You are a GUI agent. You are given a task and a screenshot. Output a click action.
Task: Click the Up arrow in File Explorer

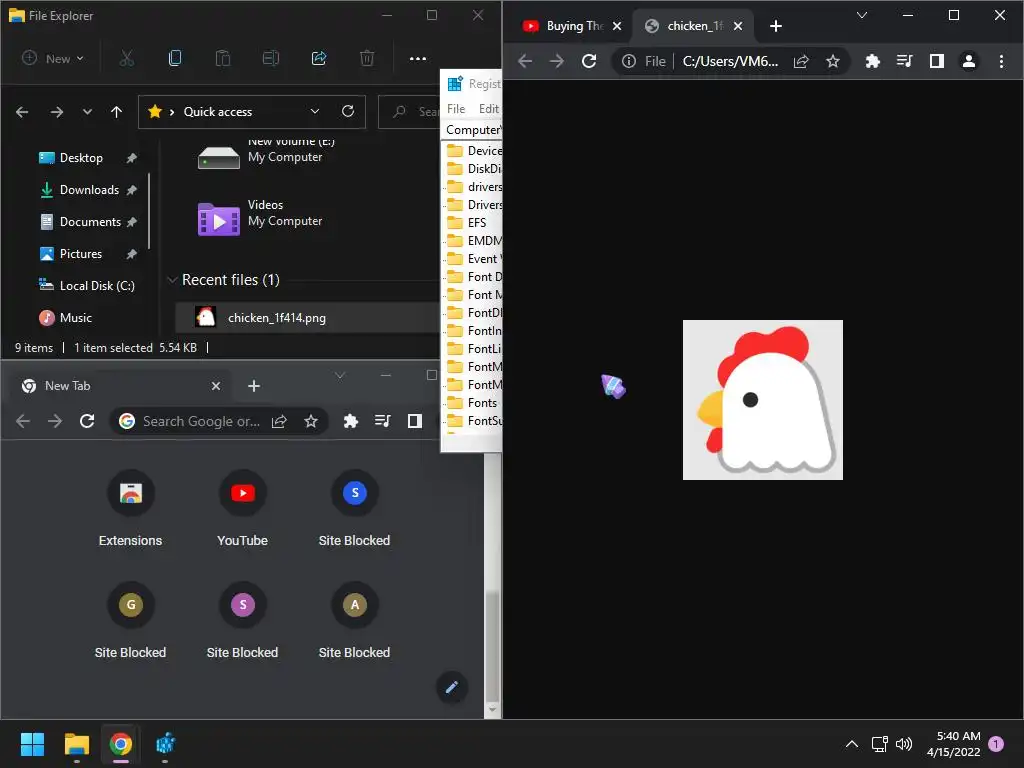pos(116,112)
